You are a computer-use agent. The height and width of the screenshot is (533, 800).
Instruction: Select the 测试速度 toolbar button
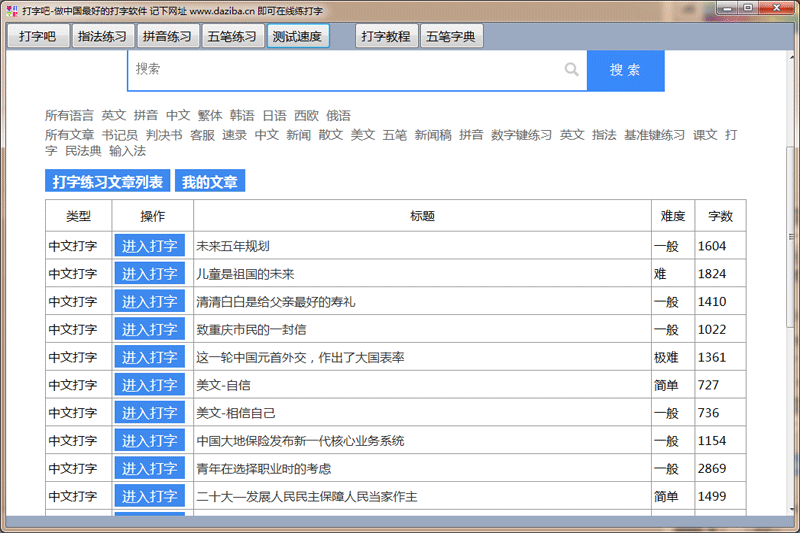(x=298, y=37)
